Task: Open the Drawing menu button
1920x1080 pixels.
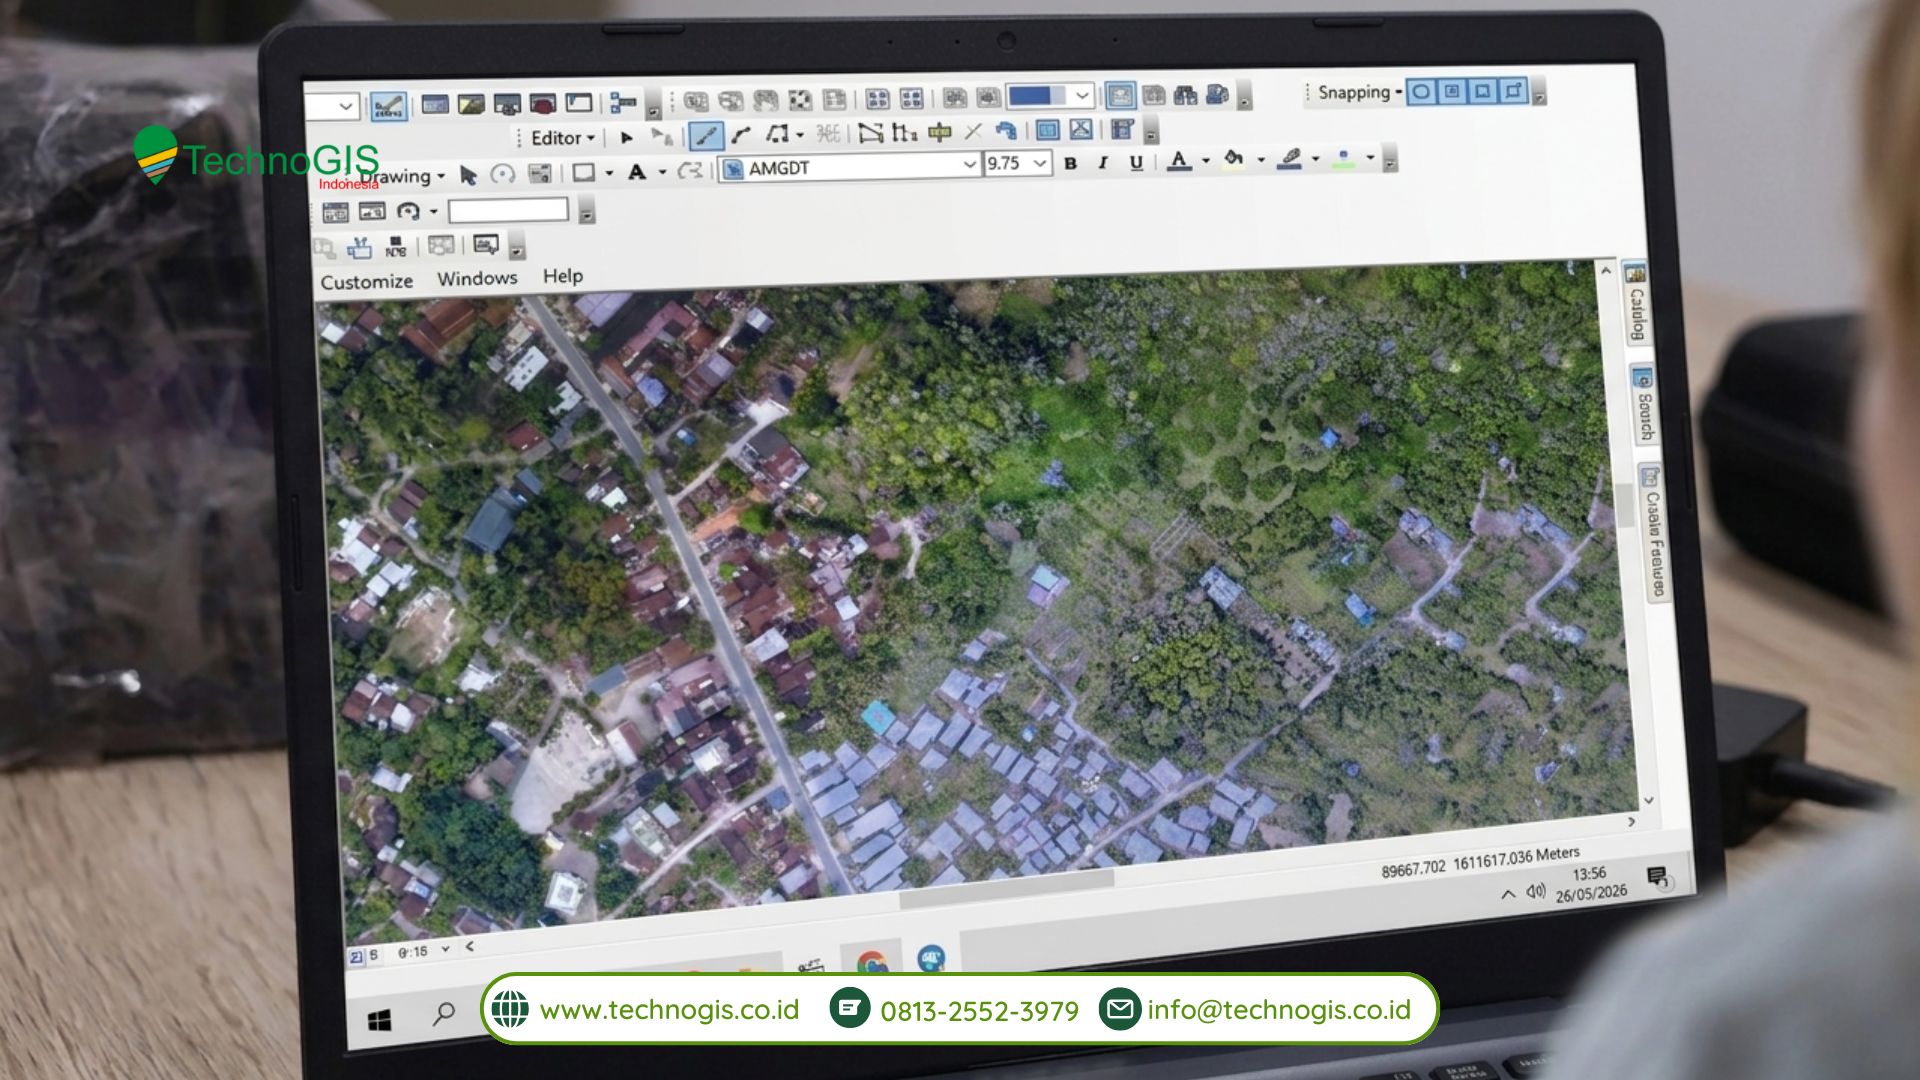Action: (402, 177)
